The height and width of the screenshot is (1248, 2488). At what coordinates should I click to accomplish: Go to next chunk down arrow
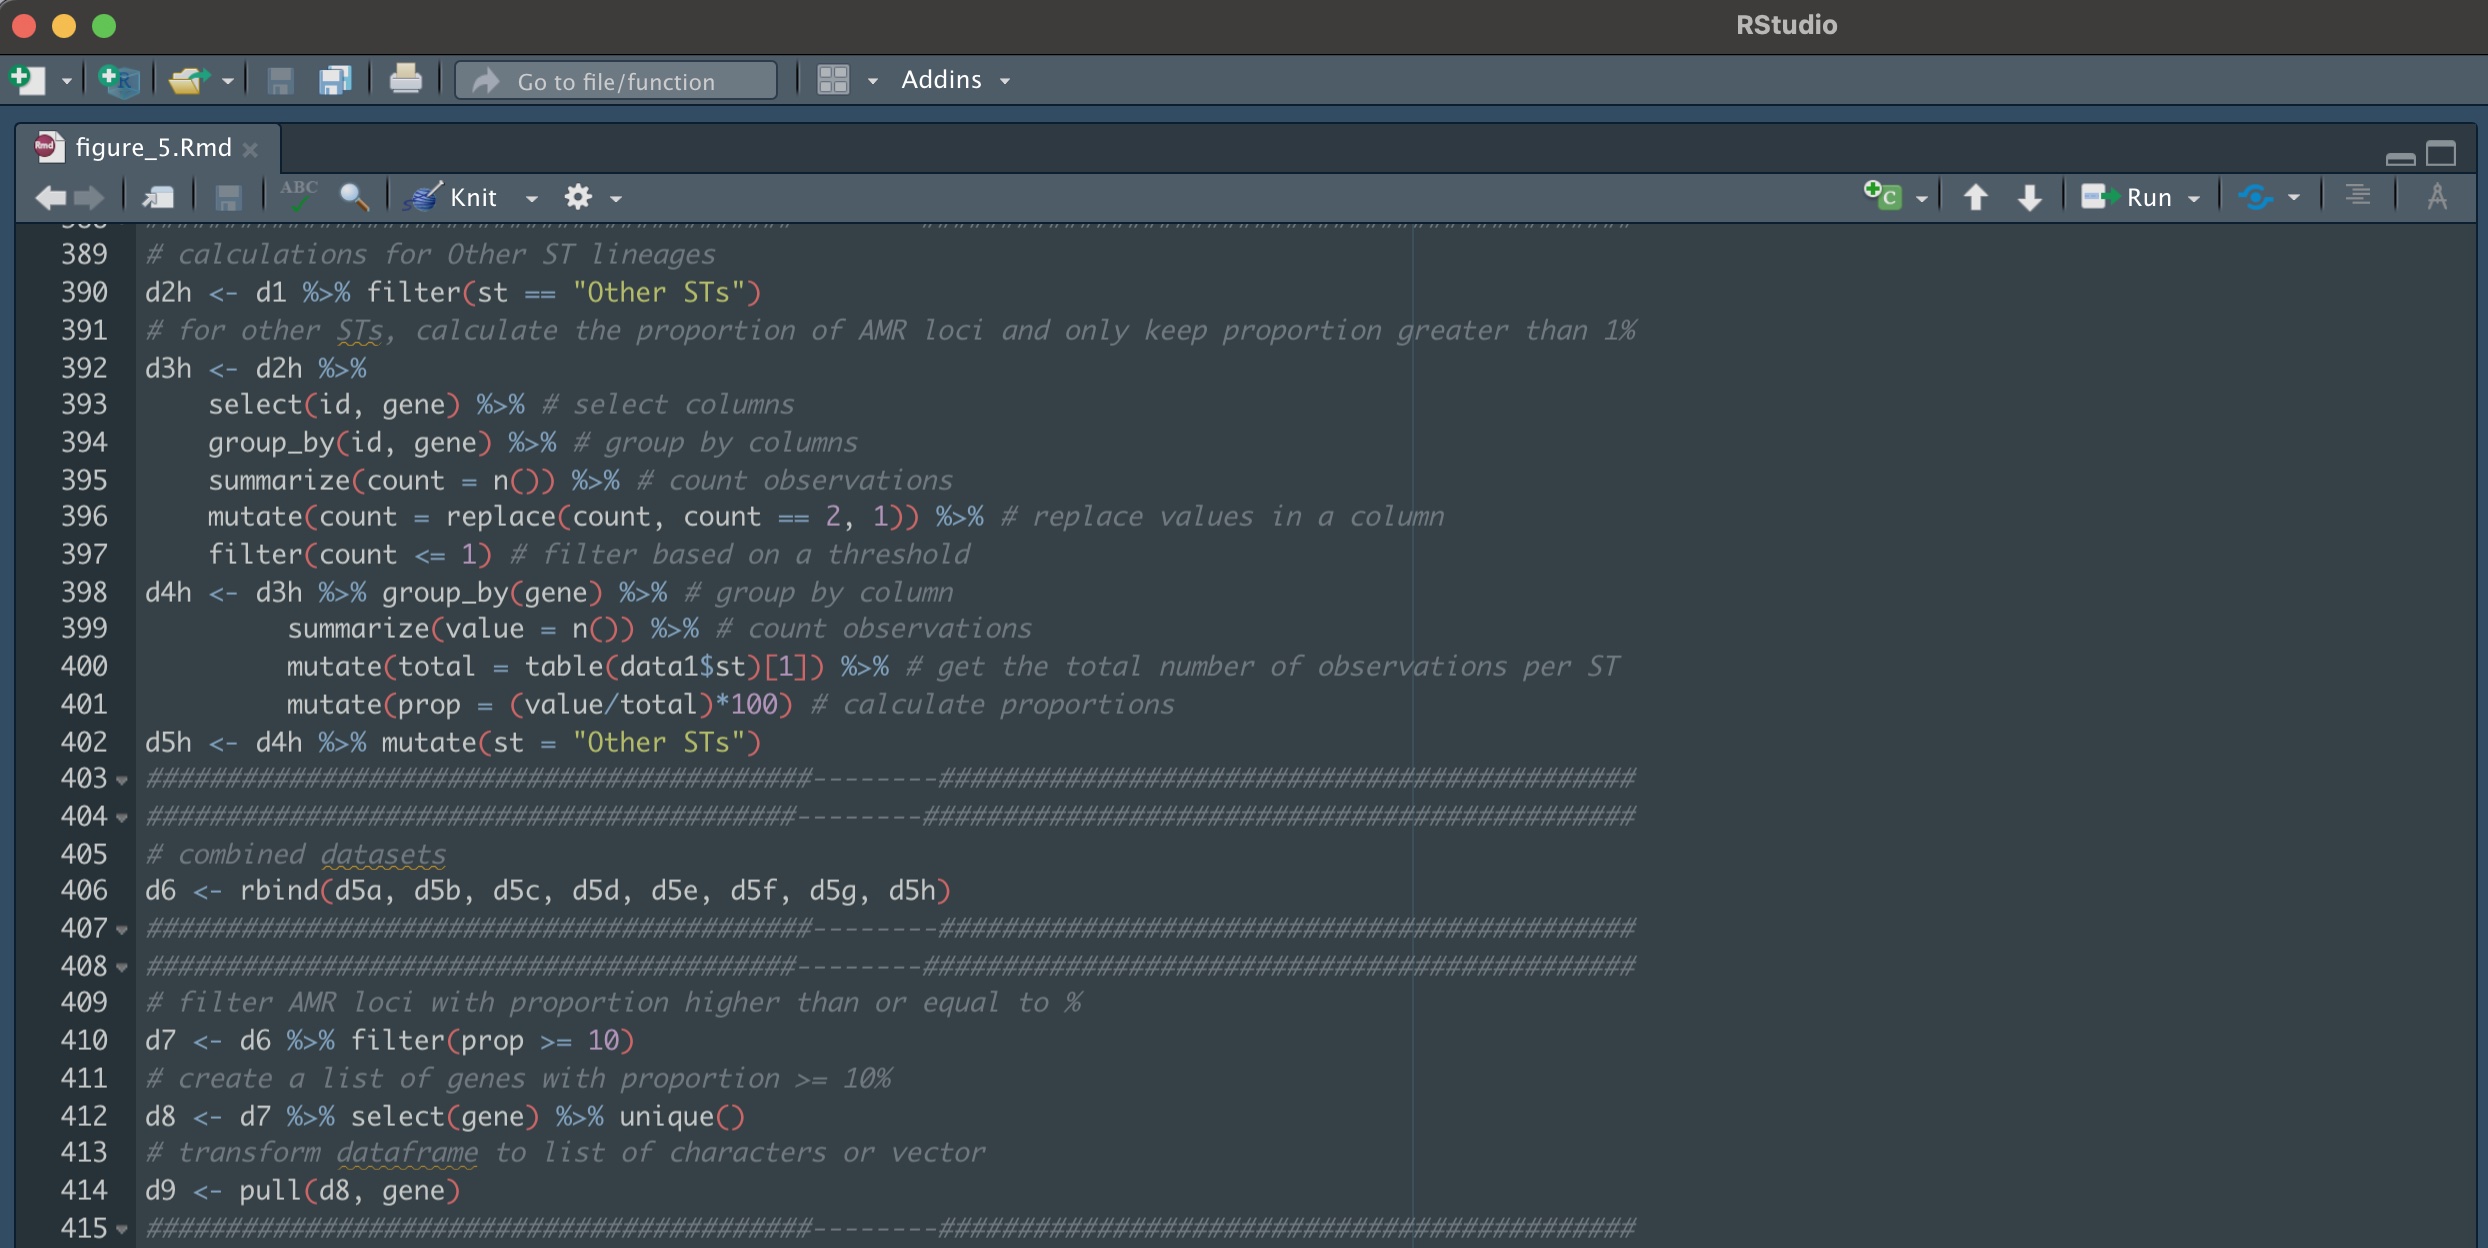coord(2029,197)
